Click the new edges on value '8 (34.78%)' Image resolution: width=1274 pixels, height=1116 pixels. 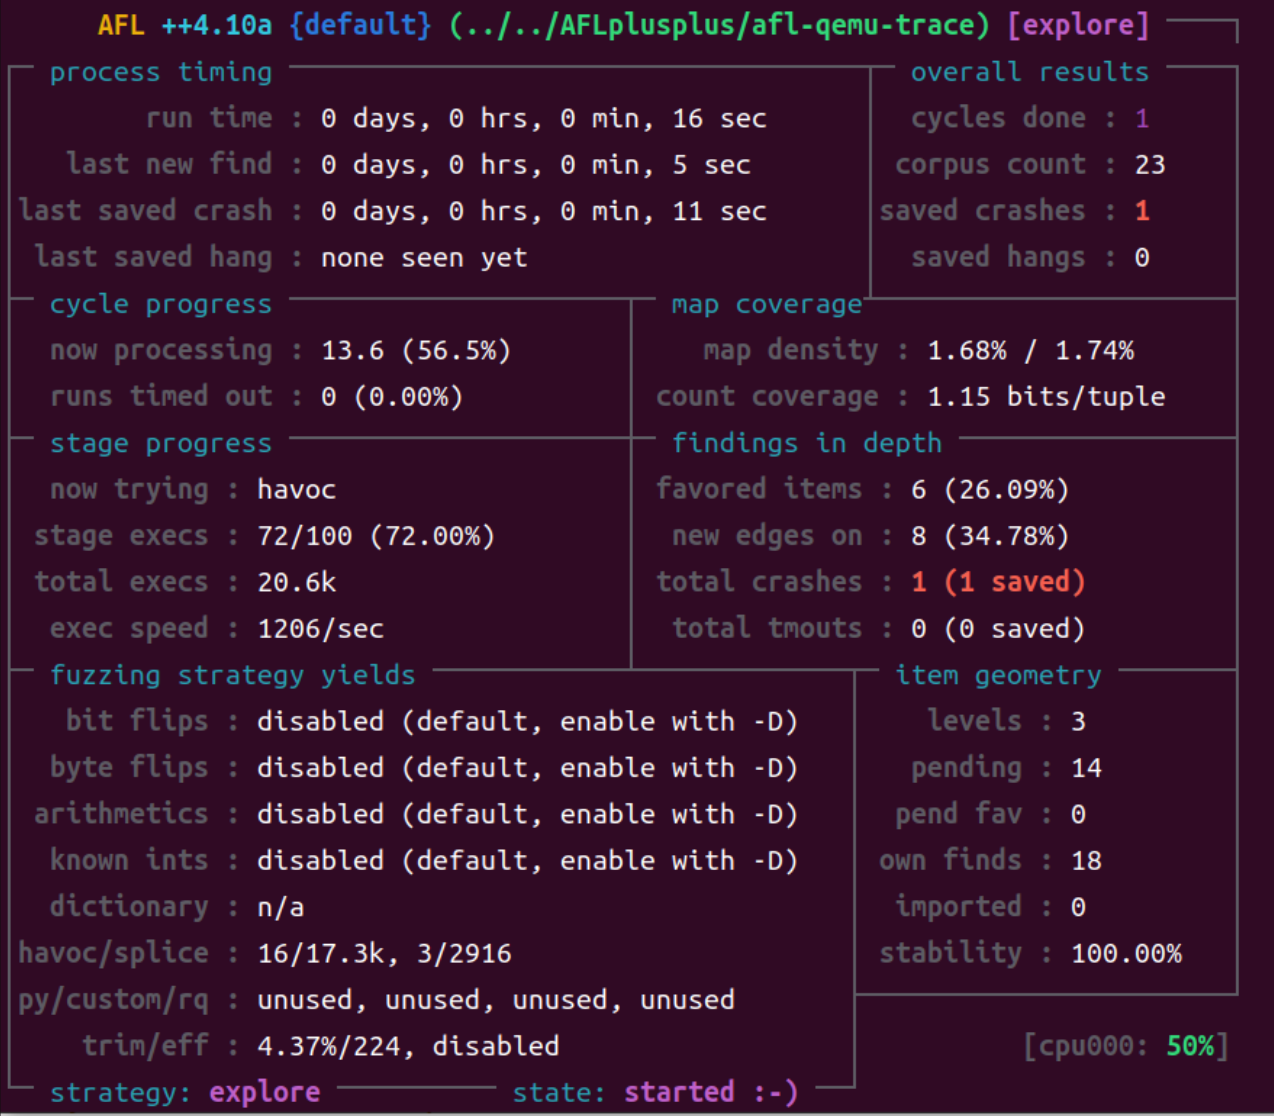[x=990, y=536]
